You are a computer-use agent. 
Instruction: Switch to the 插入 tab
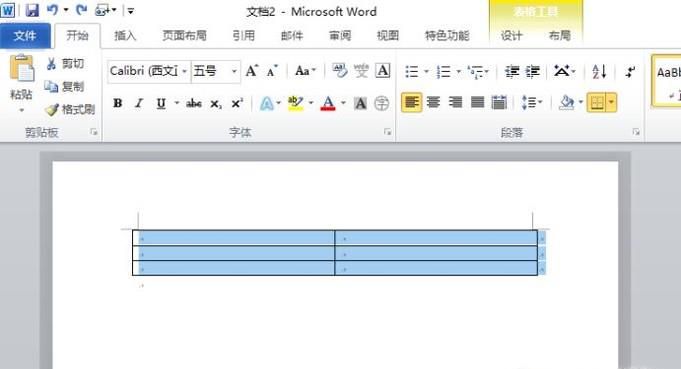[x=125, y=36]
